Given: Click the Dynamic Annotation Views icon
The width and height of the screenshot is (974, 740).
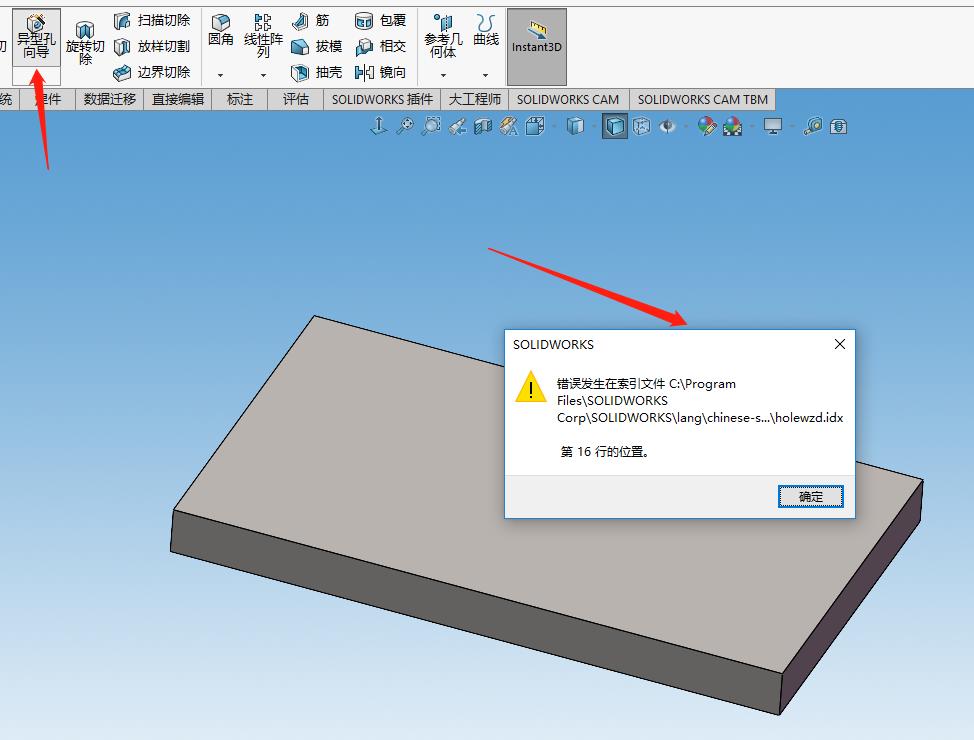Looking at the screenshot, I should pos(509,127).
